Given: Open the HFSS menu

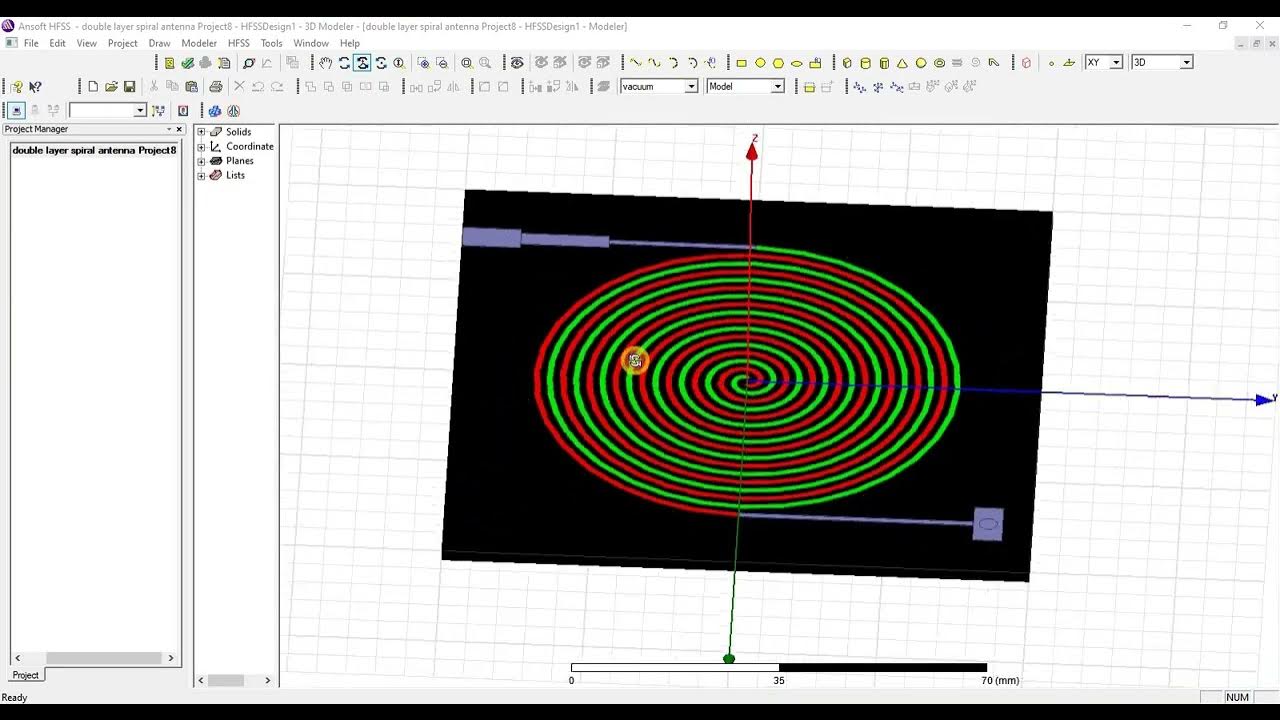Looking at the screenshot, I should [x=239, y=43].
